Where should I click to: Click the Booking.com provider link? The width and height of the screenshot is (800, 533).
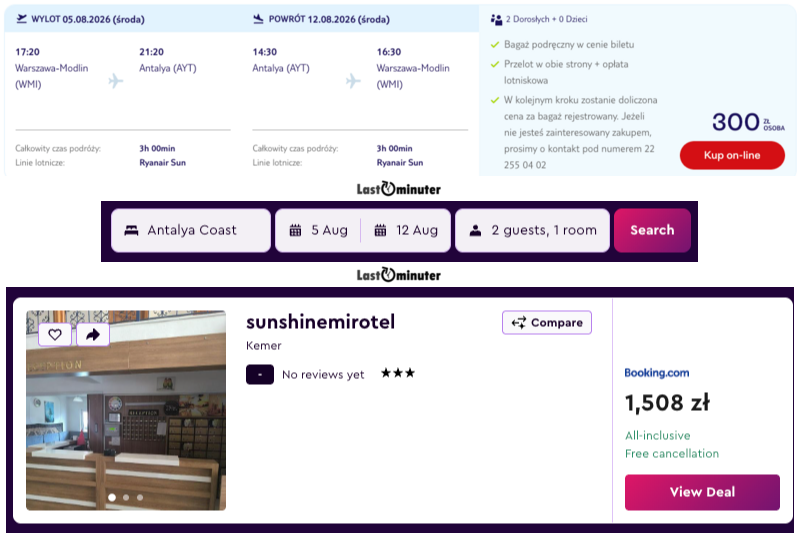click(657, 373)
